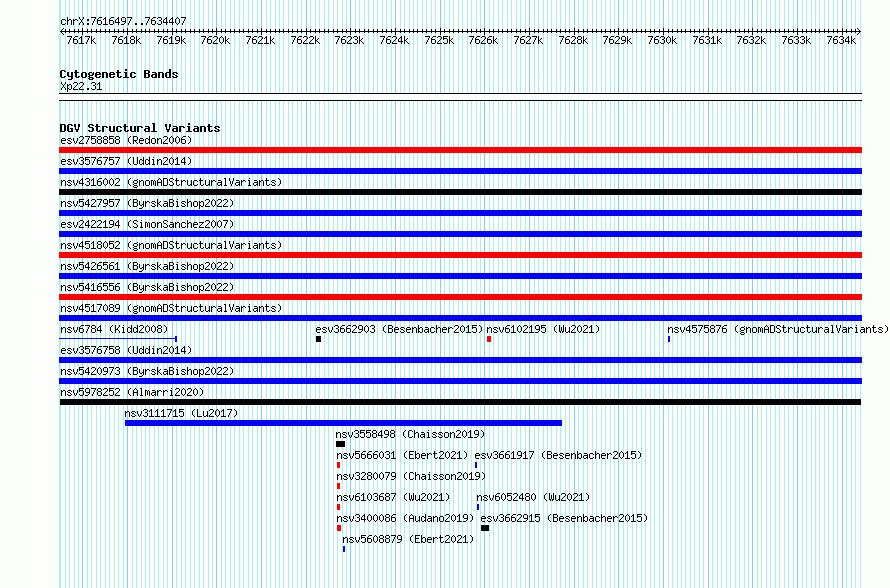Select the blue marker under nsv5608879
The image size is (890, 588).
click(x=344, y=549)
